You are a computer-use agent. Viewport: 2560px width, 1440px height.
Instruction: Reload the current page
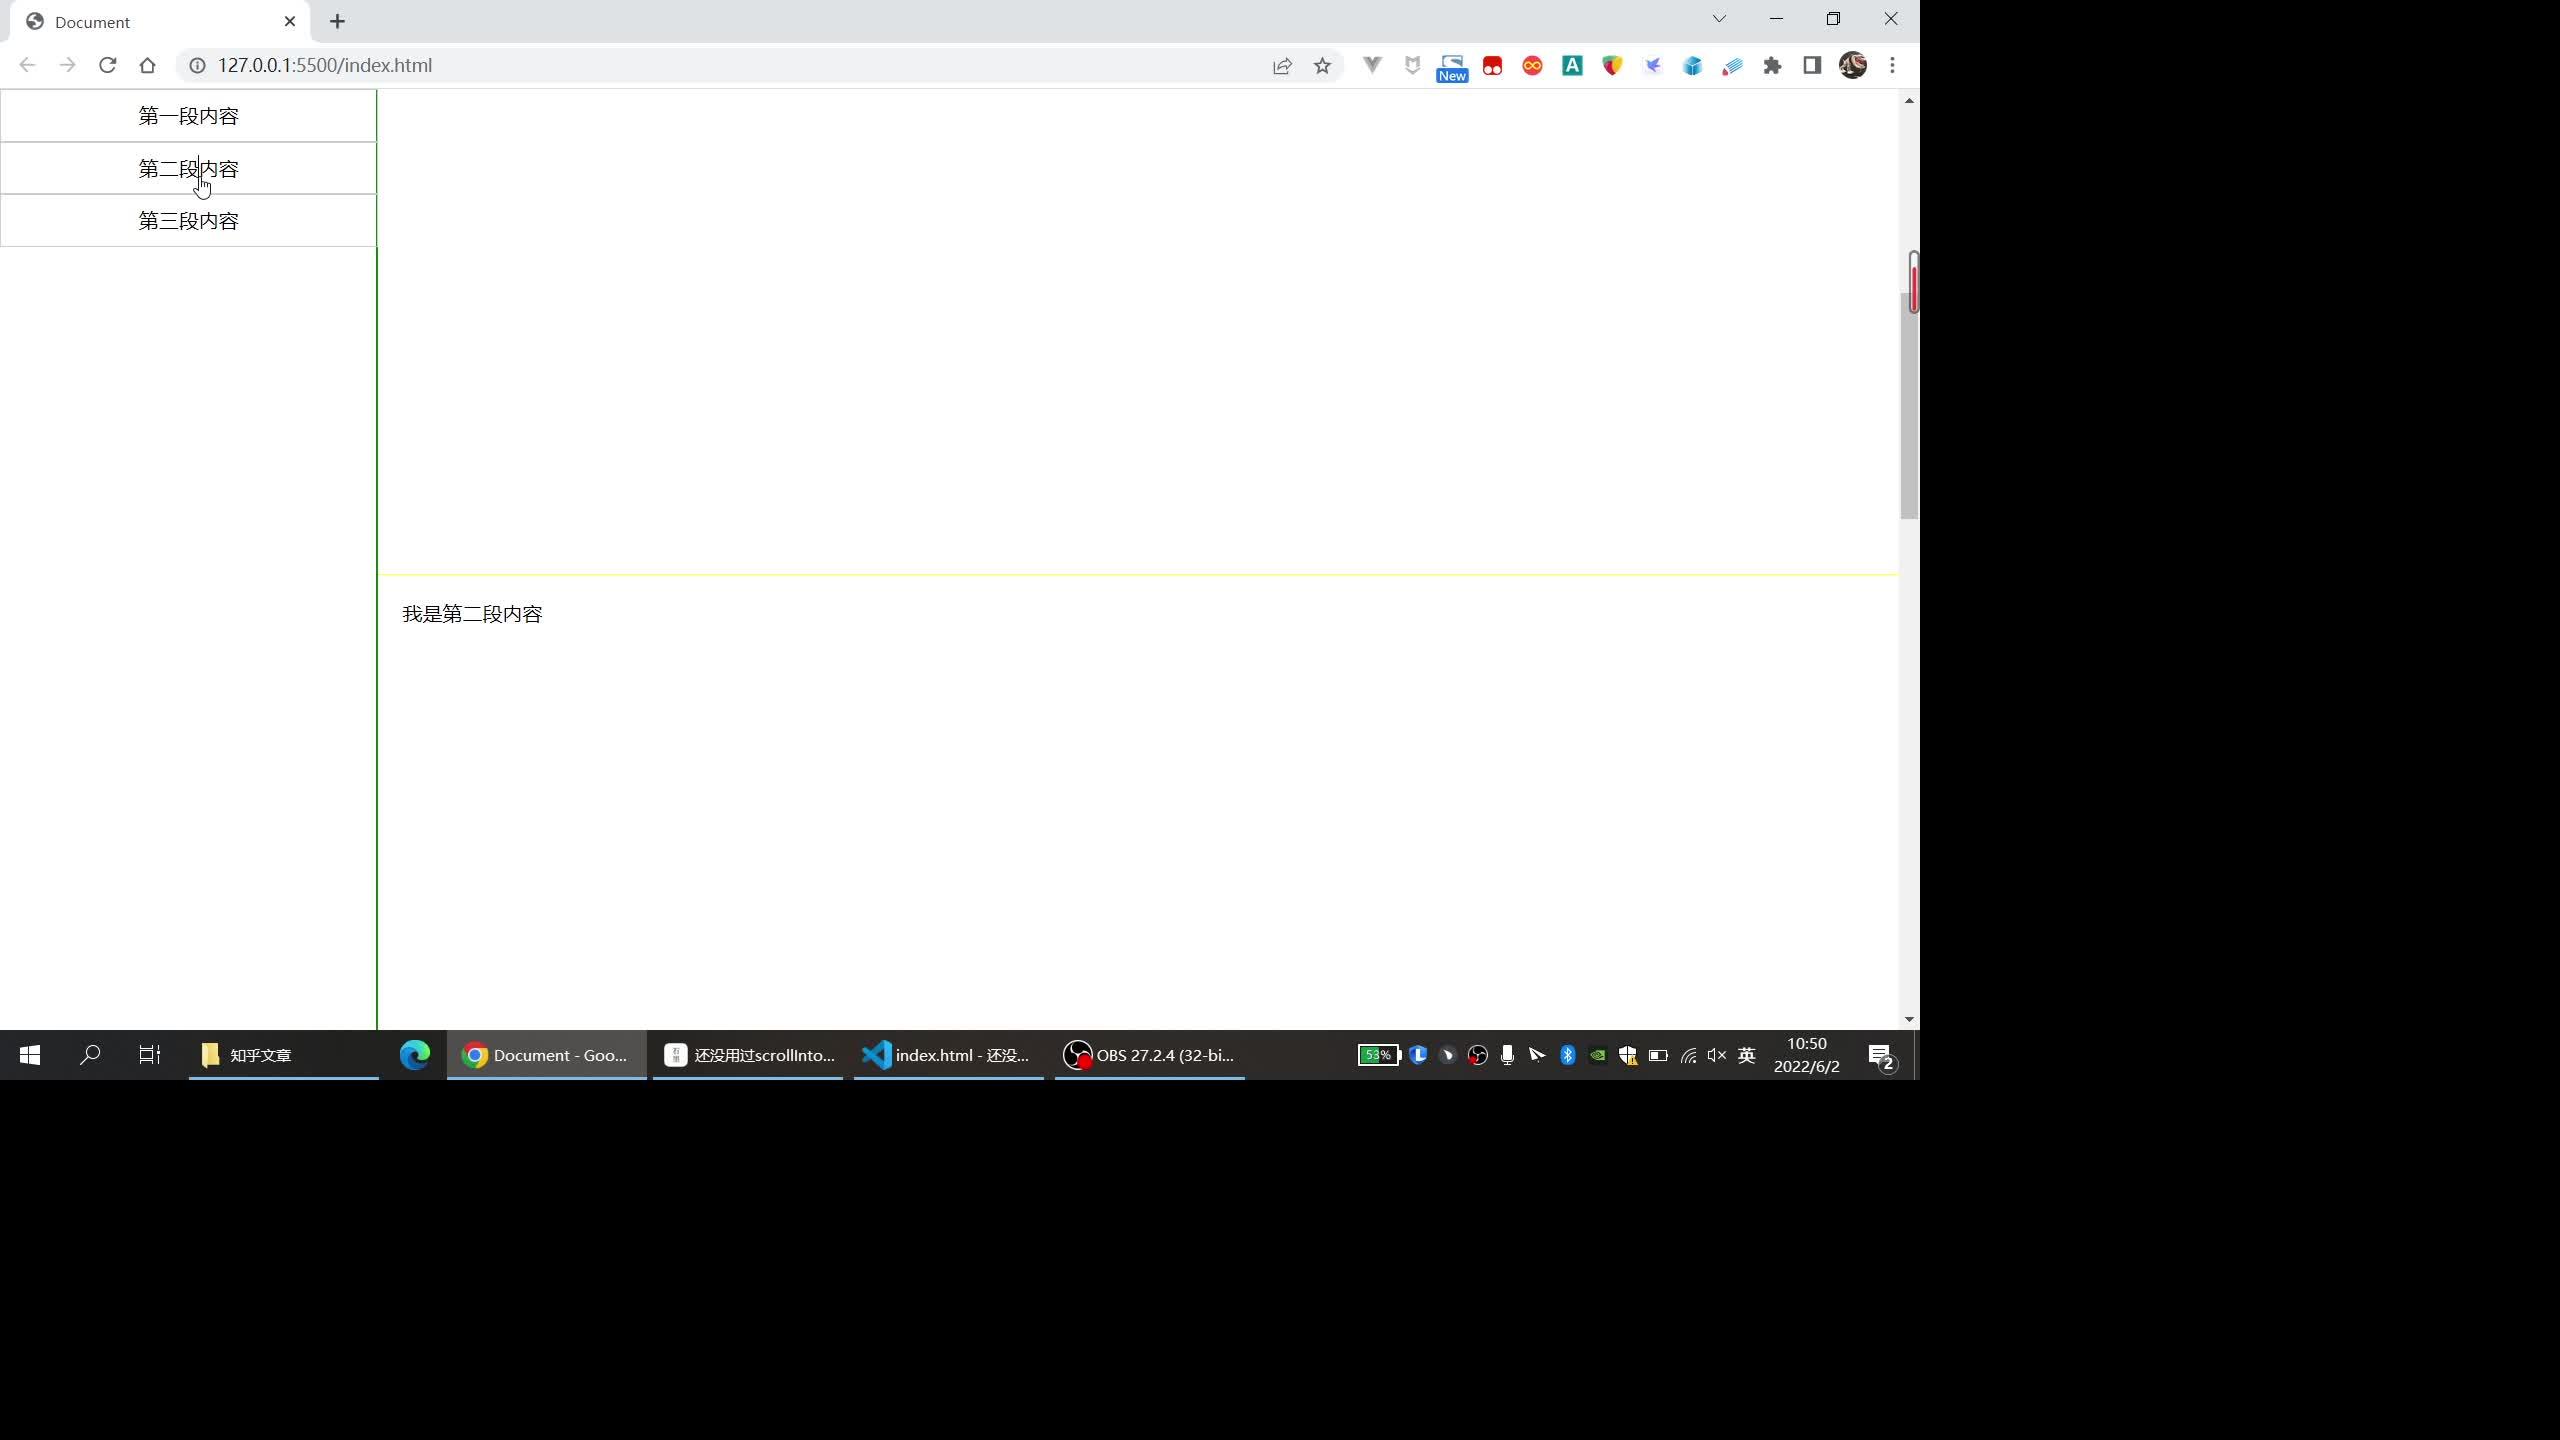(x=107, y=65)
